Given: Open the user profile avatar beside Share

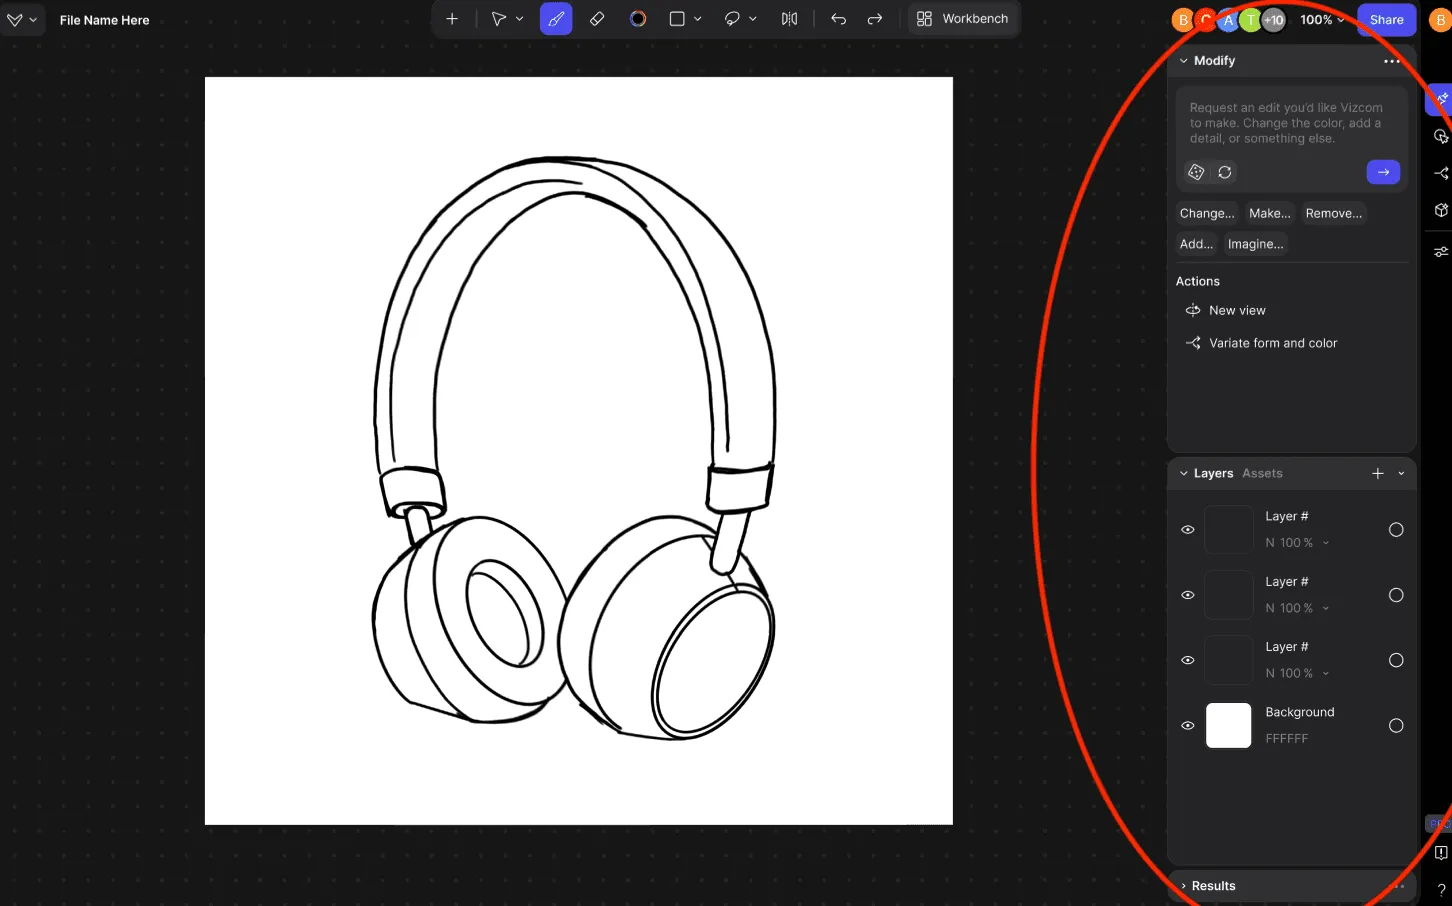Looking at the screenshot, I should (x=1440, y=20).
